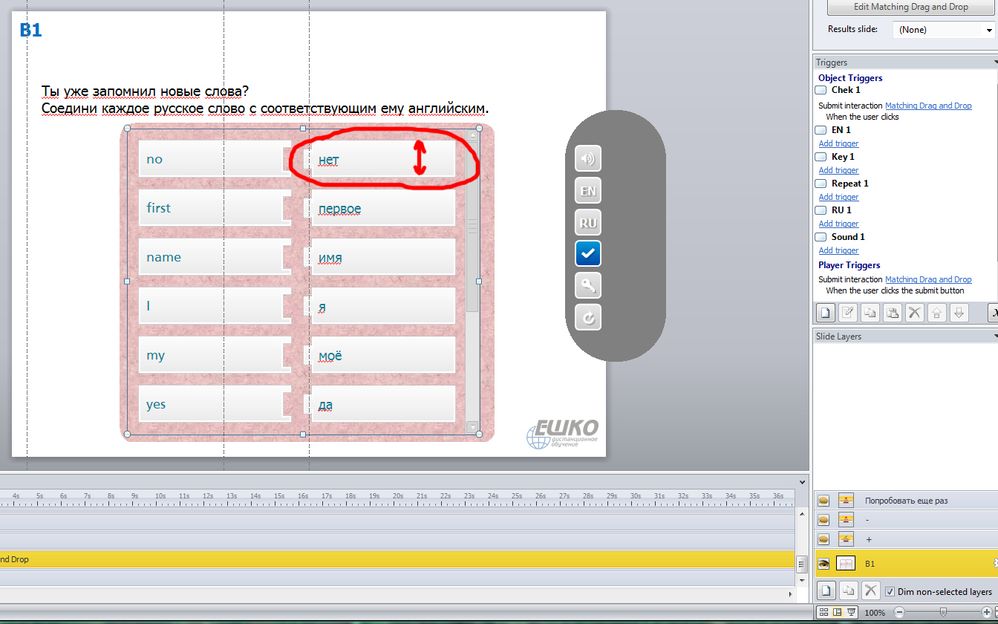Add a new slide layer

coord(826,590)
